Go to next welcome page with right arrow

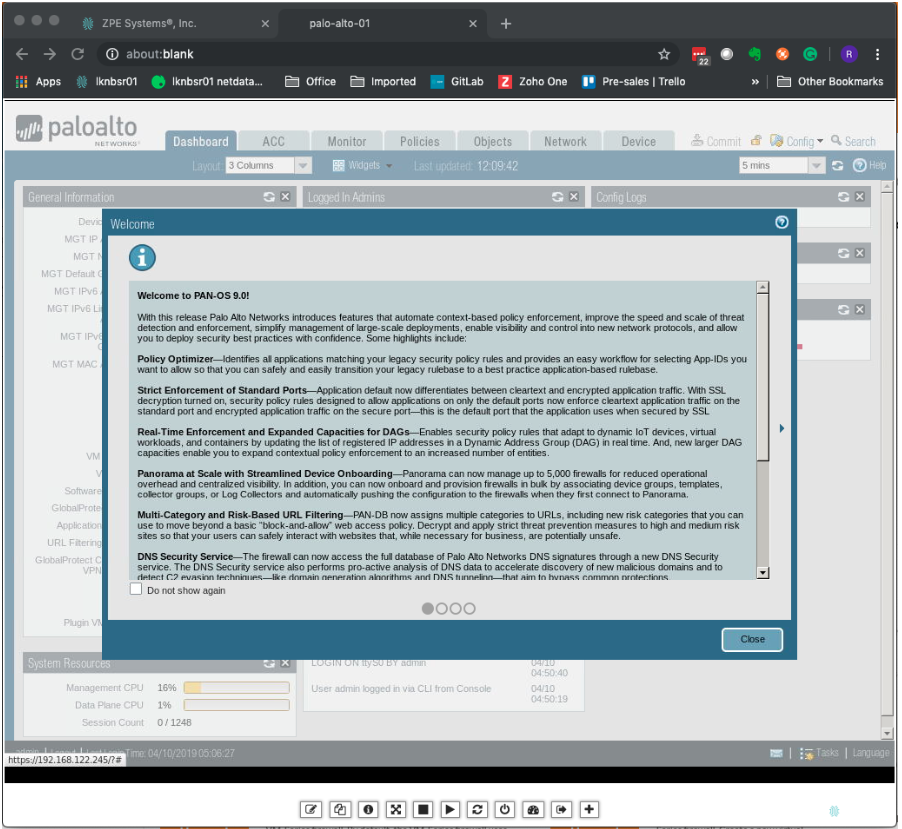tap(781, 428)
